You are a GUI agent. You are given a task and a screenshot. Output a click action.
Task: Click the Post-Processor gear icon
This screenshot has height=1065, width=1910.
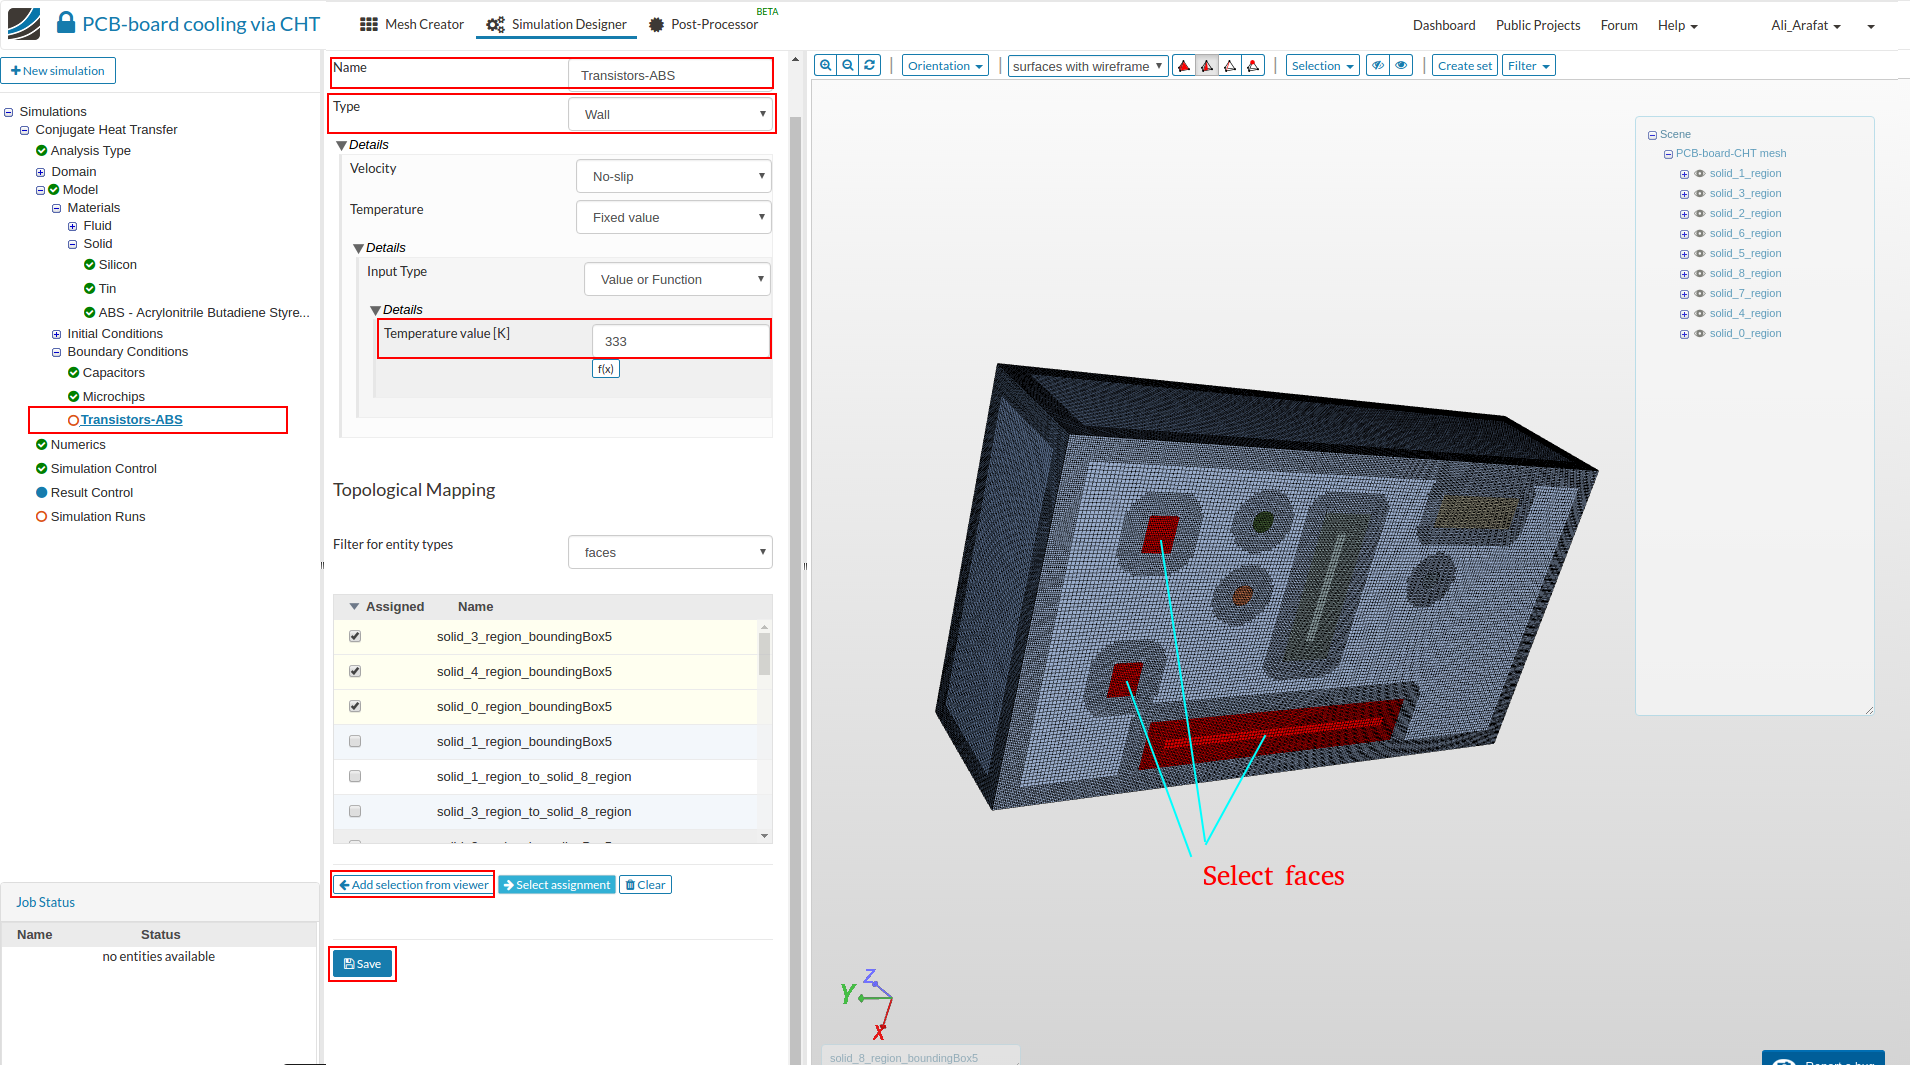tap(656, 25)
